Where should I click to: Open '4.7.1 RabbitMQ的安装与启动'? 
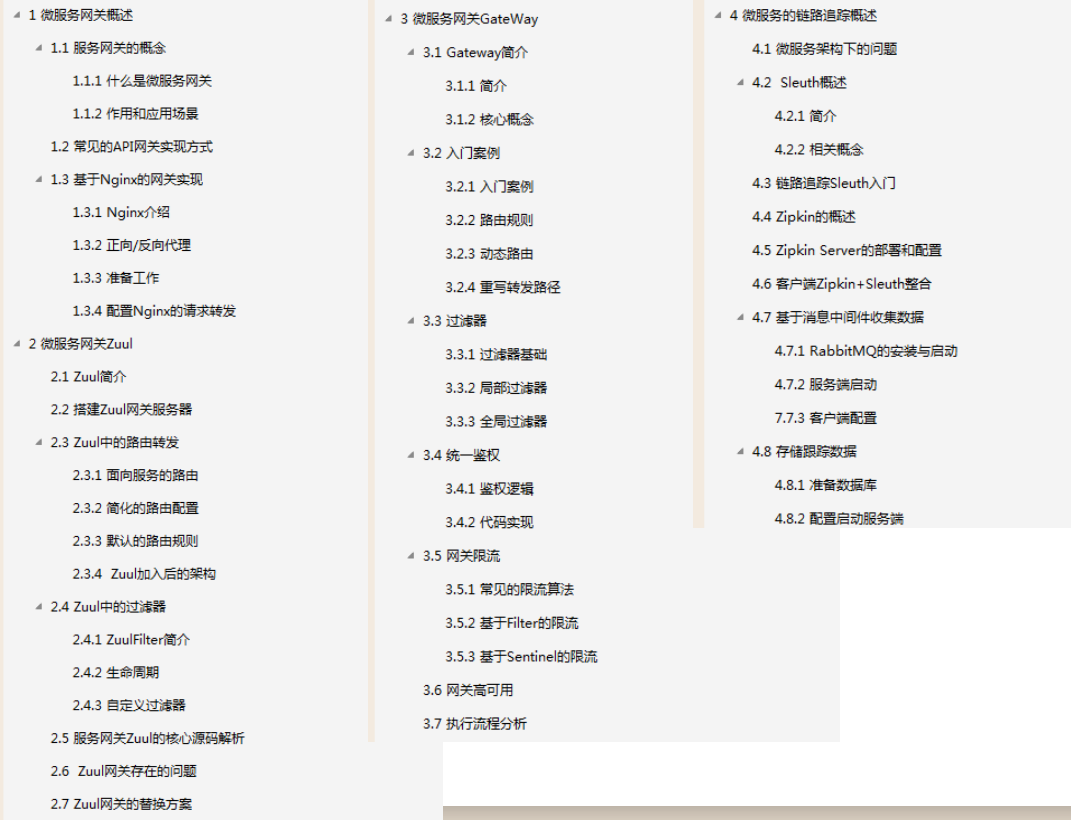click(866, 351)
